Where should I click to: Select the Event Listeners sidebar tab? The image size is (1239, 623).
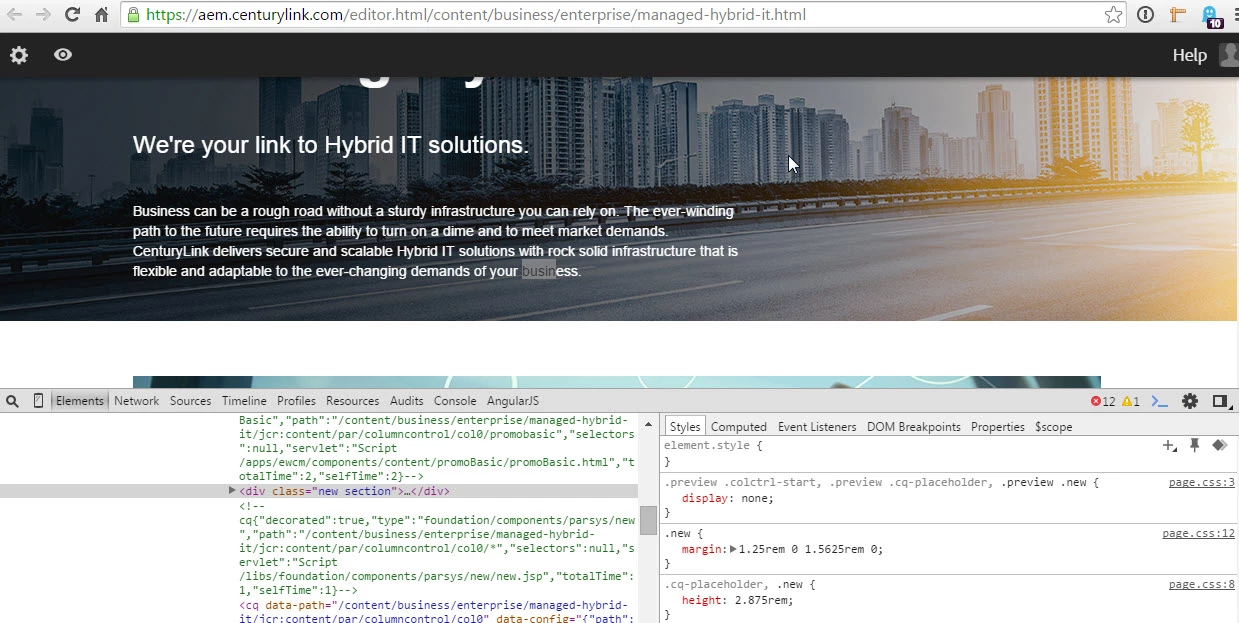817,427
